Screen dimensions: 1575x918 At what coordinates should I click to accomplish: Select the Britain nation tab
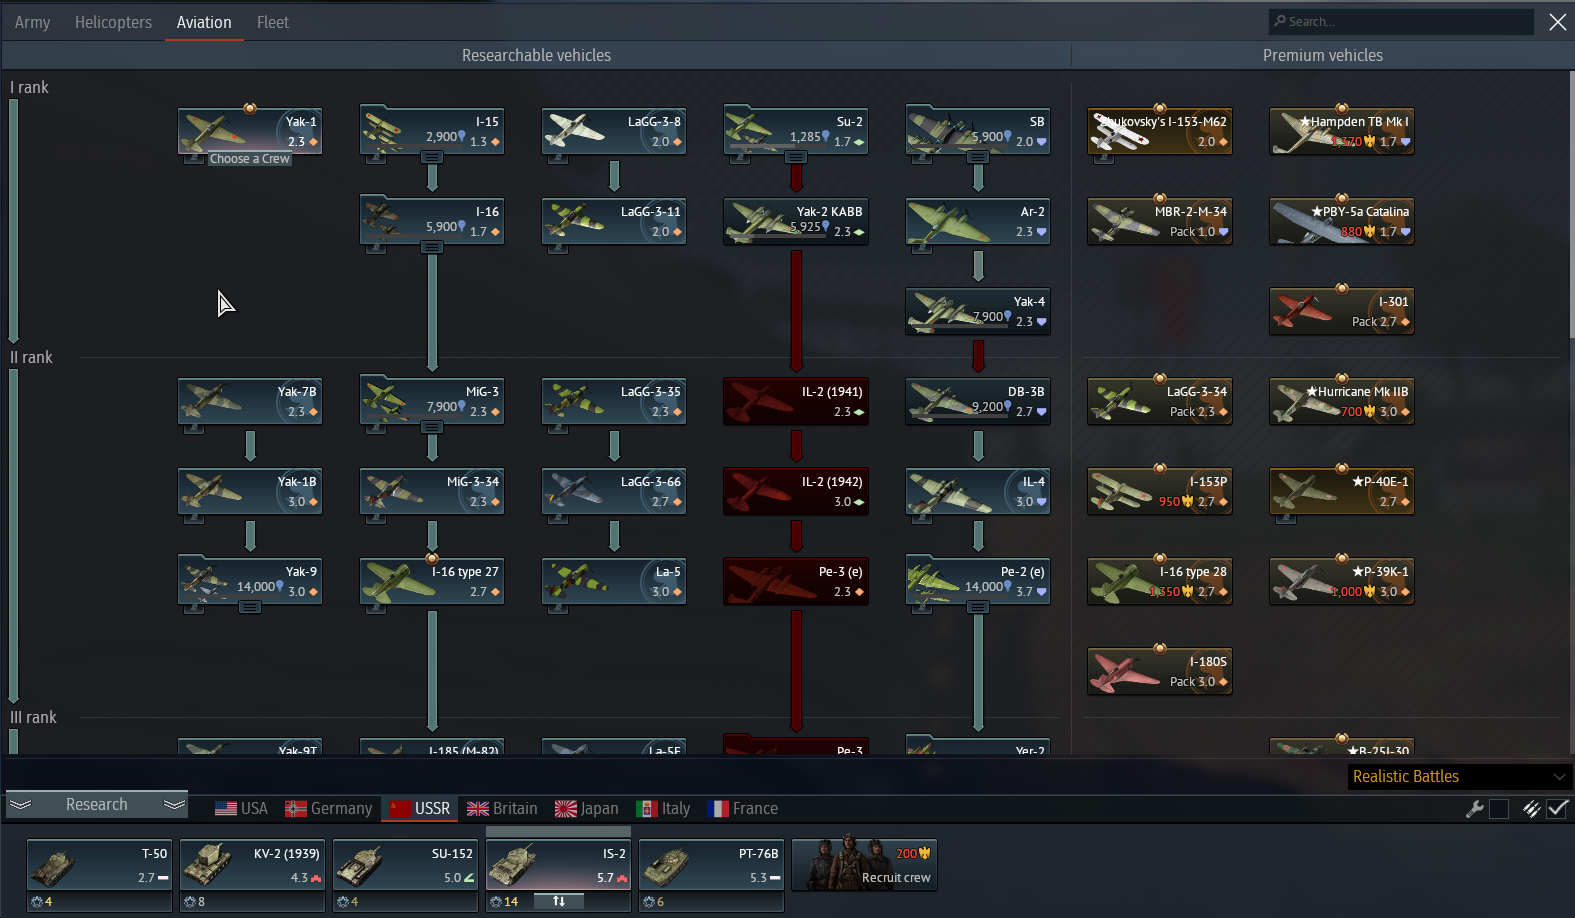point(502,809)
